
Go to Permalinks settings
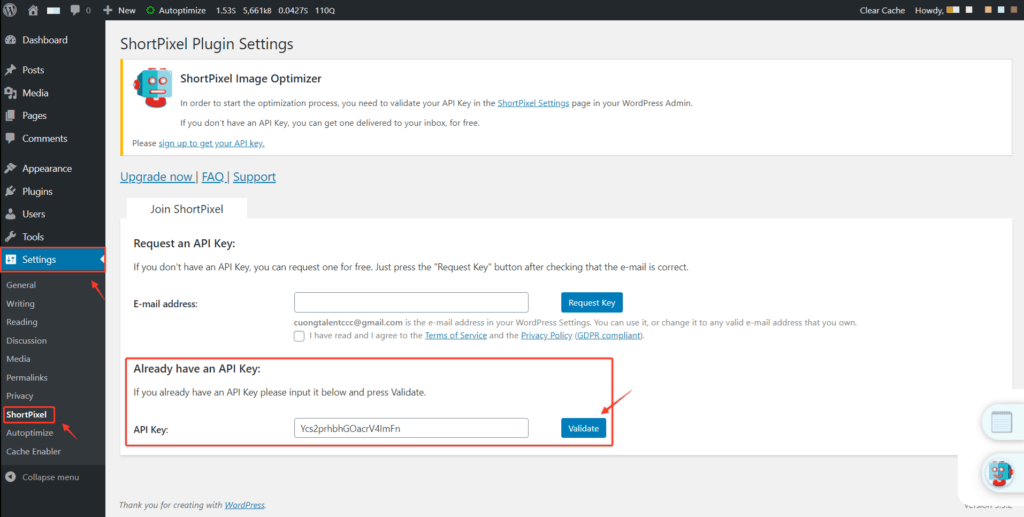click(27, 377)
